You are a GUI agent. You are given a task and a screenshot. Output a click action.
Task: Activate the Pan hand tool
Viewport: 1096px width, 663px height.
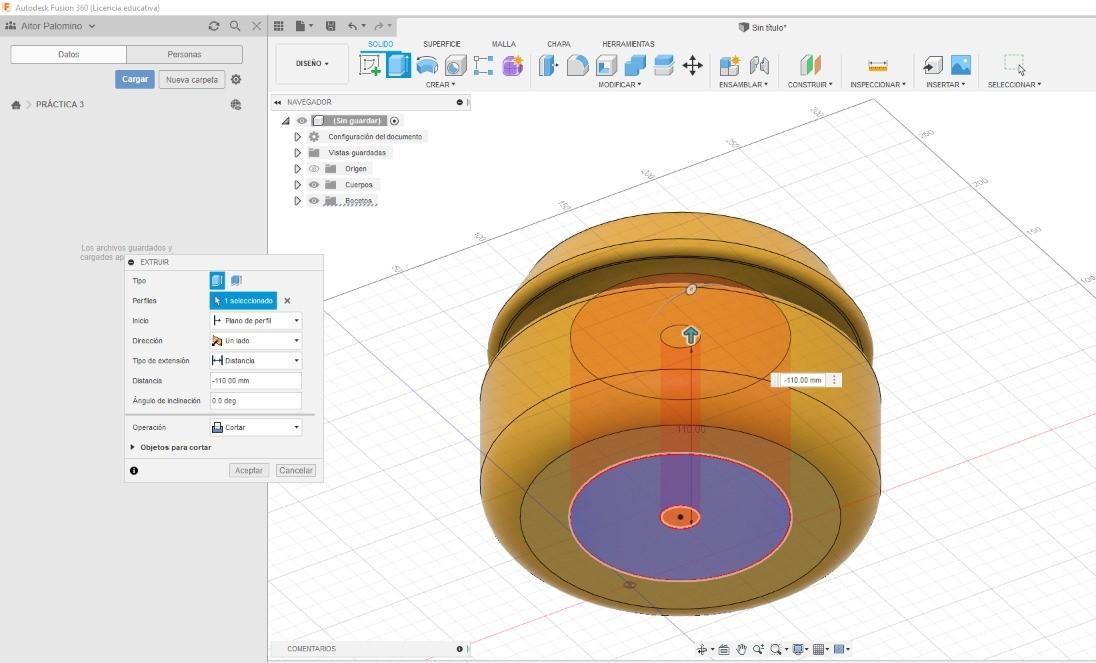(741, 649)
